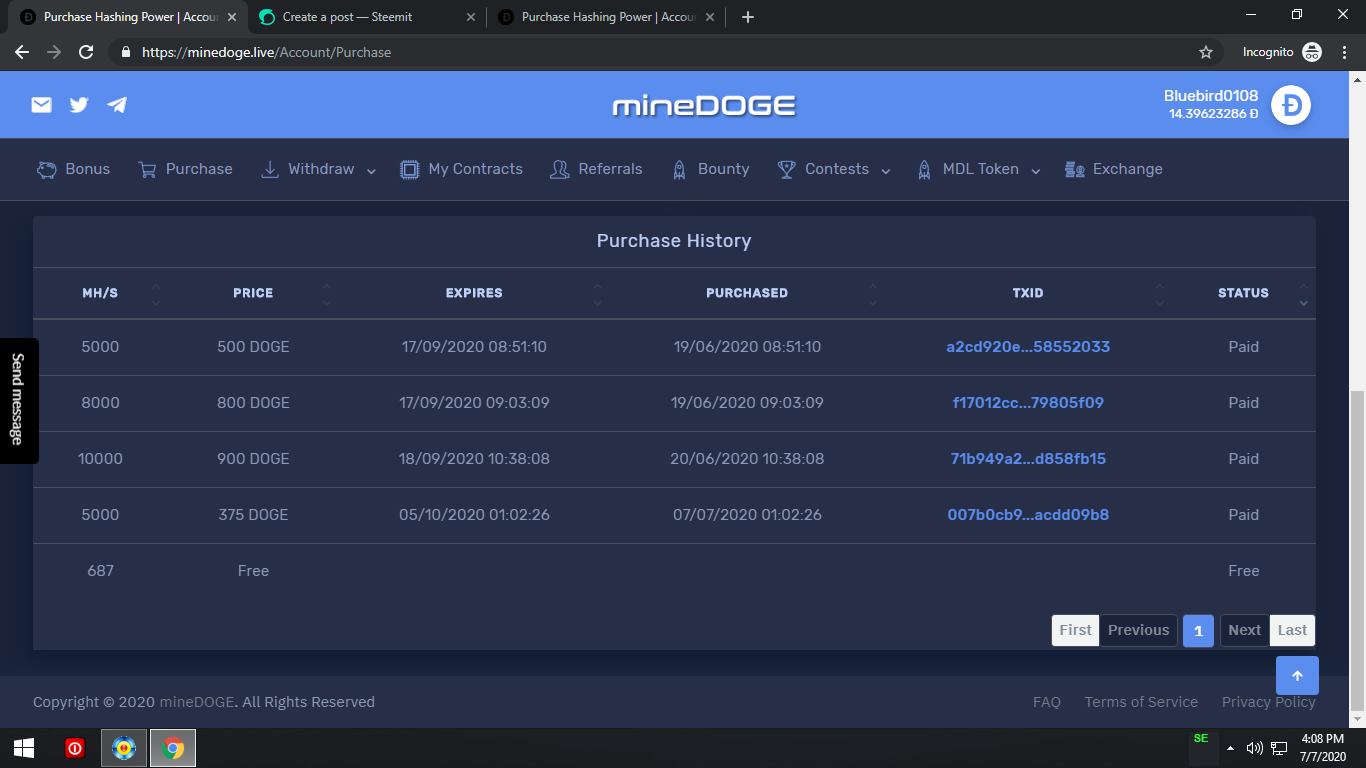Open transaction 71b949a2...d858fb15
The image size is (1366, 768).
pos(1028,459)
